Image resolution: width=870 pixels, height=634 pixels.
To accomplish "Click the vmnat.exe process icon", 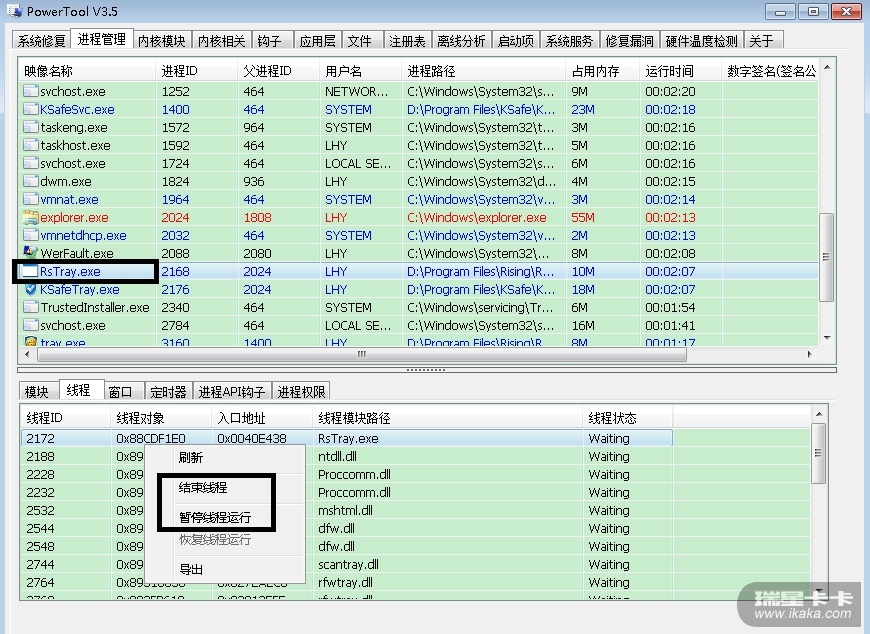I will 31,199.
